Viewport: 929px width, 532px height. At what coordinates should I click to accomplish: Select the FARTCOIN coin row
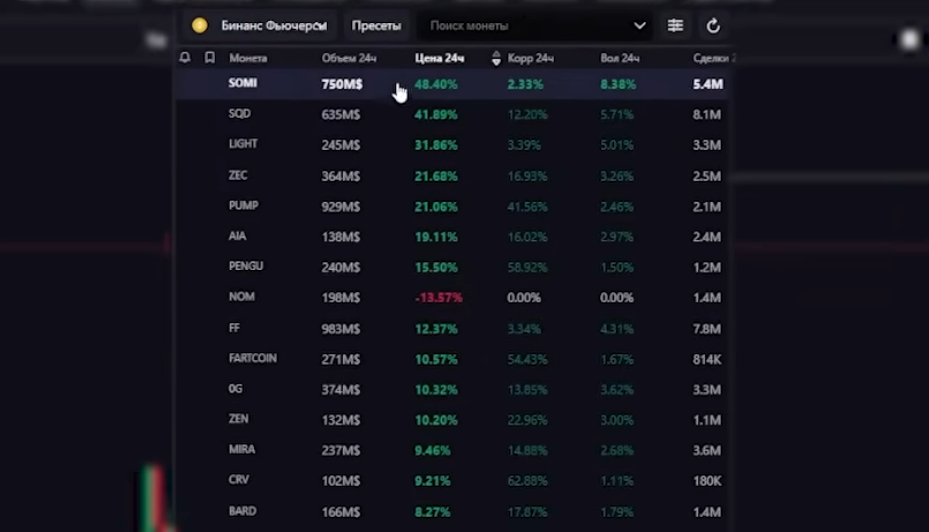tap(453, 359)
